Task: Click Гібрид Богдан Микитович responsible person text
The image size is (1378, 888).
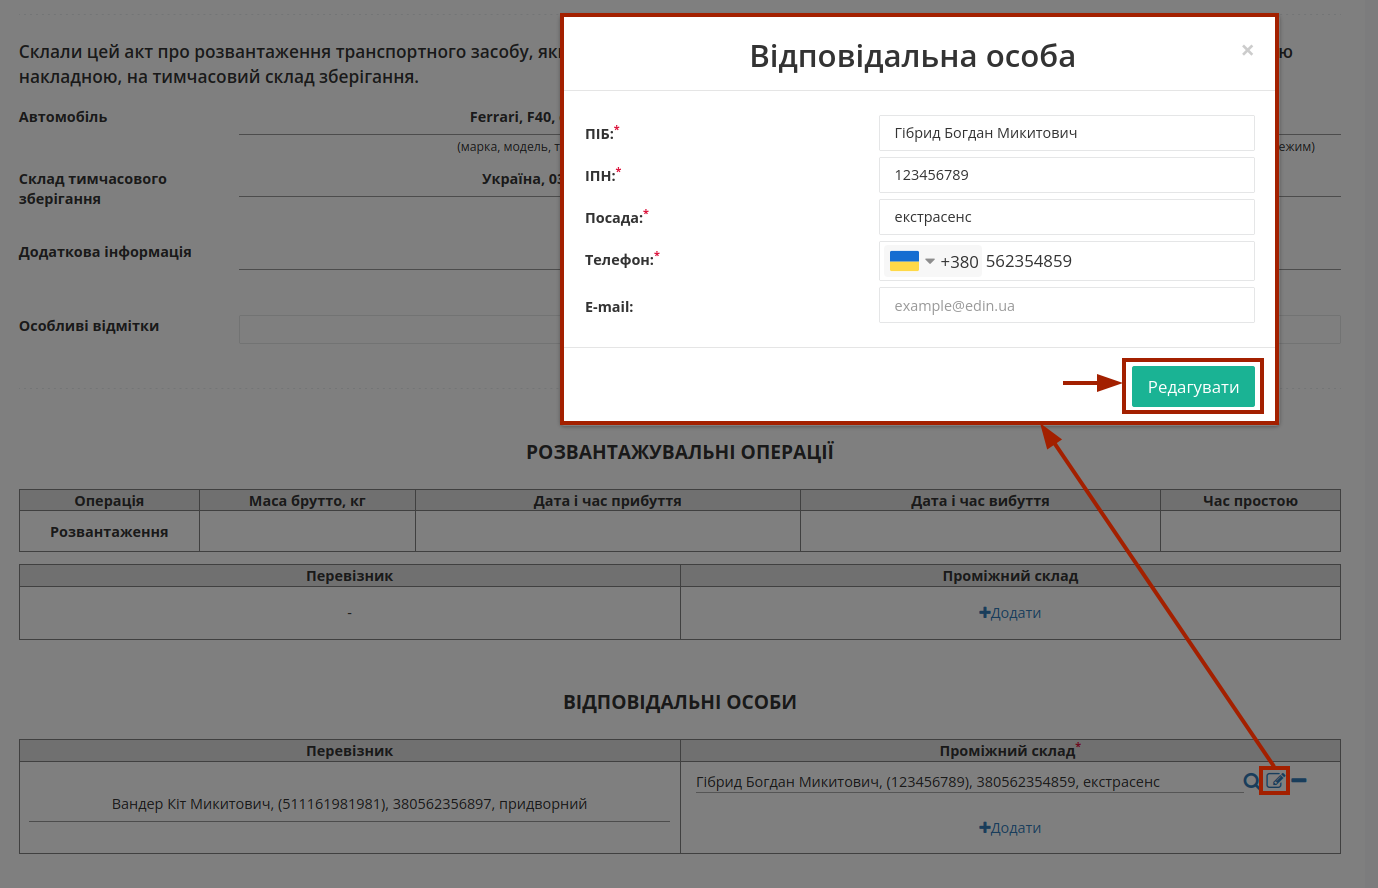Action: (x=928, y=782)
